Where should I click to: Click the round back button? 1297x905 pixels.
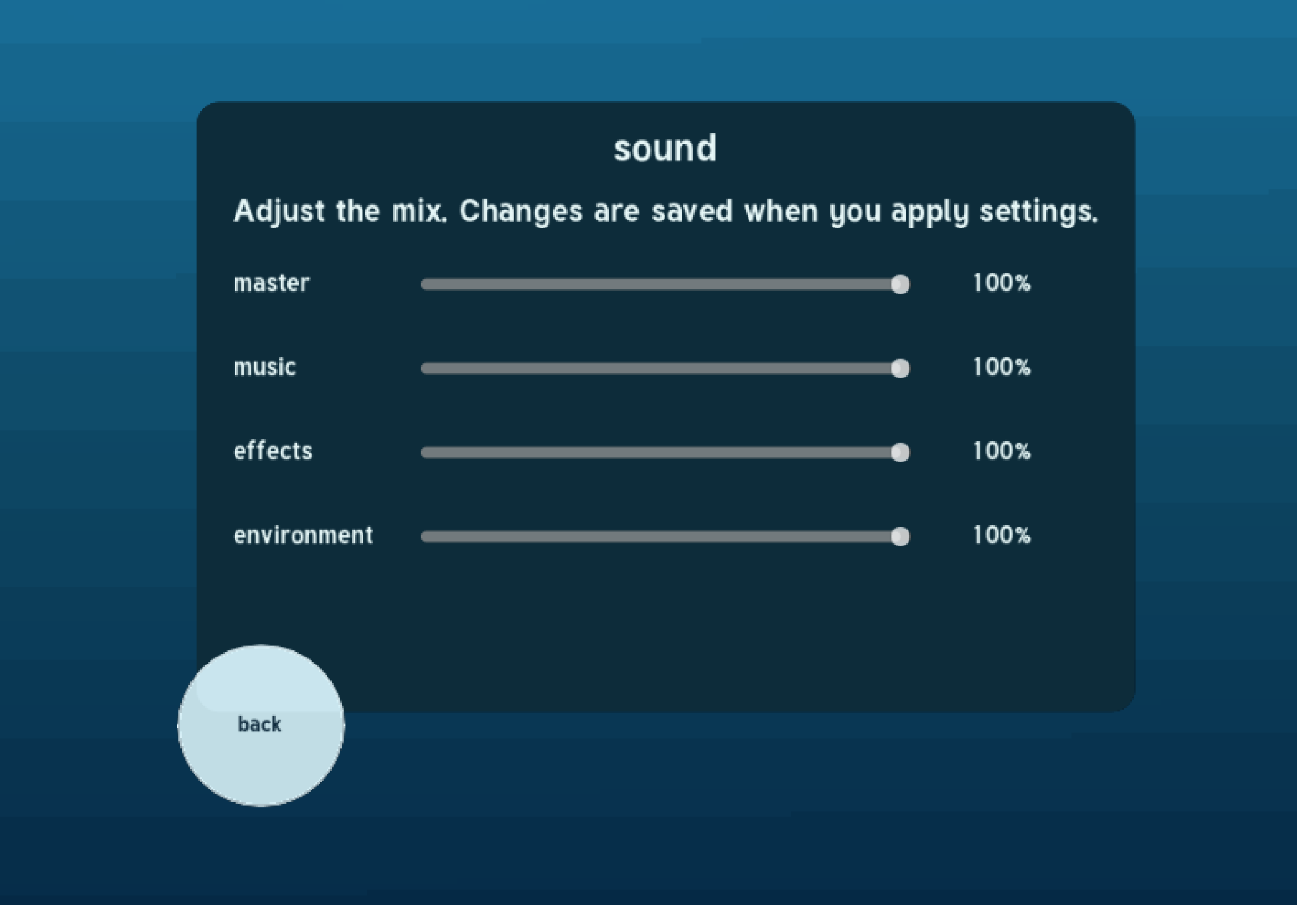[x=261, y=725]
